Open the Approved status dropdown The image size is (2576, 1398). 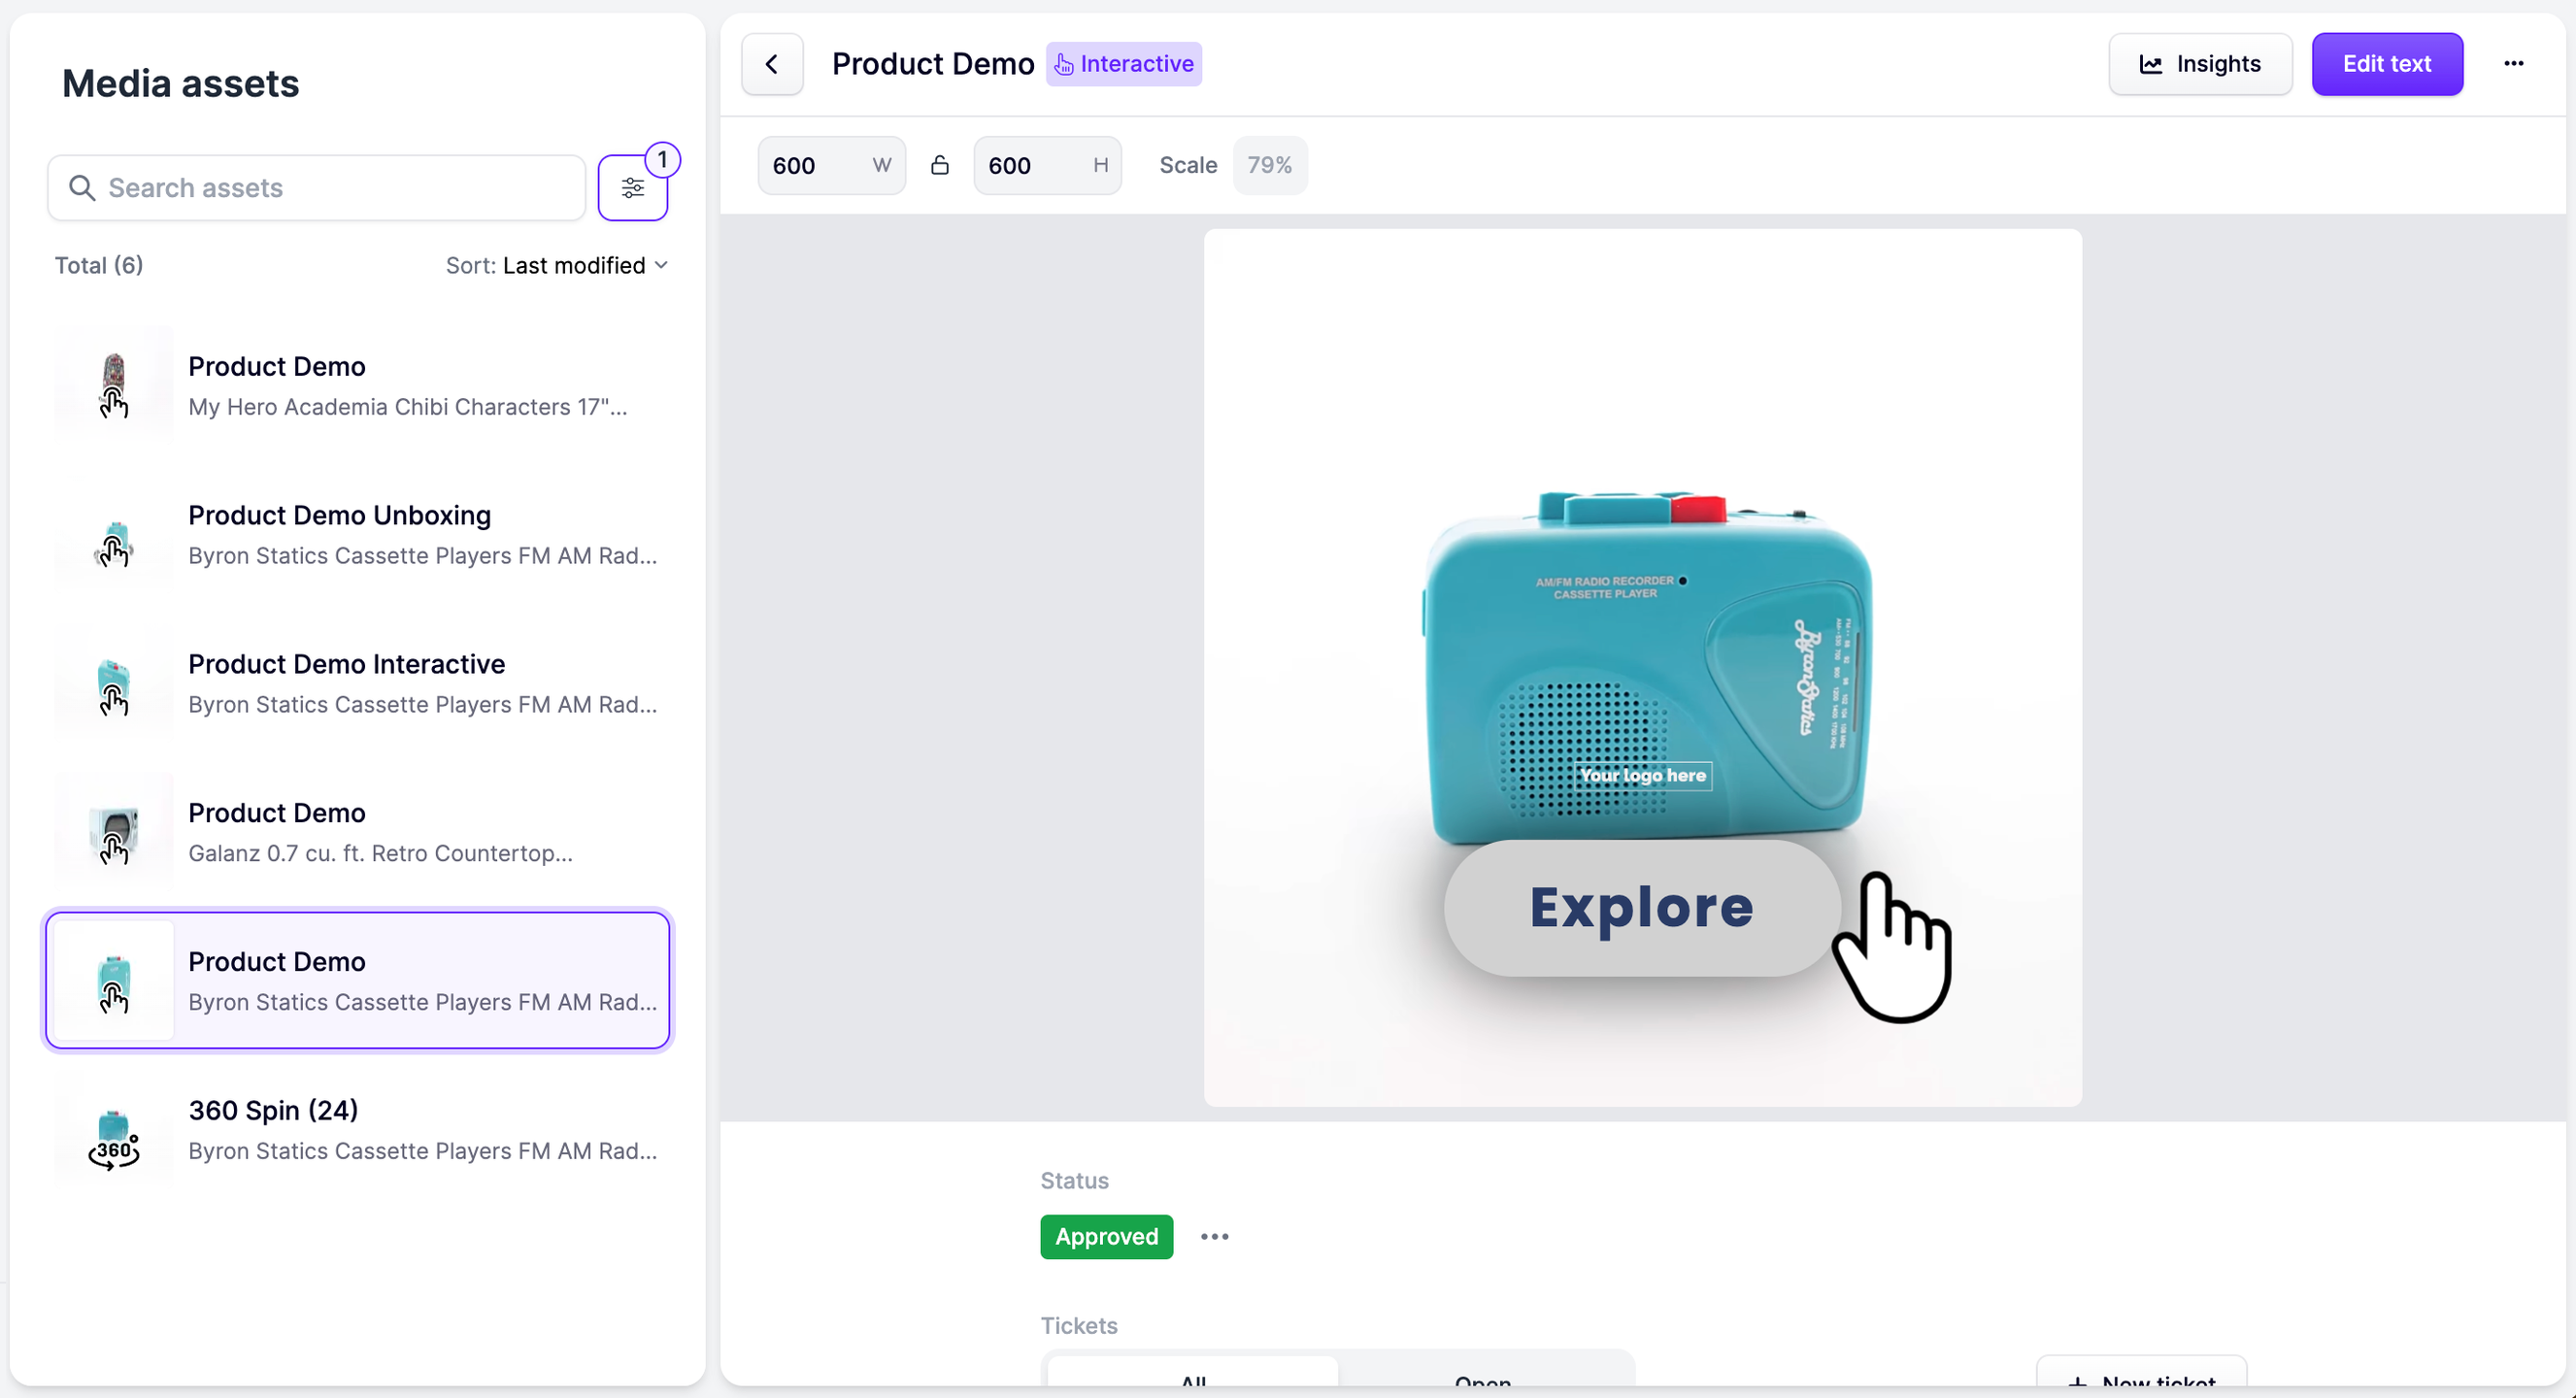pyautogui.click(x=1106, y=1236)
